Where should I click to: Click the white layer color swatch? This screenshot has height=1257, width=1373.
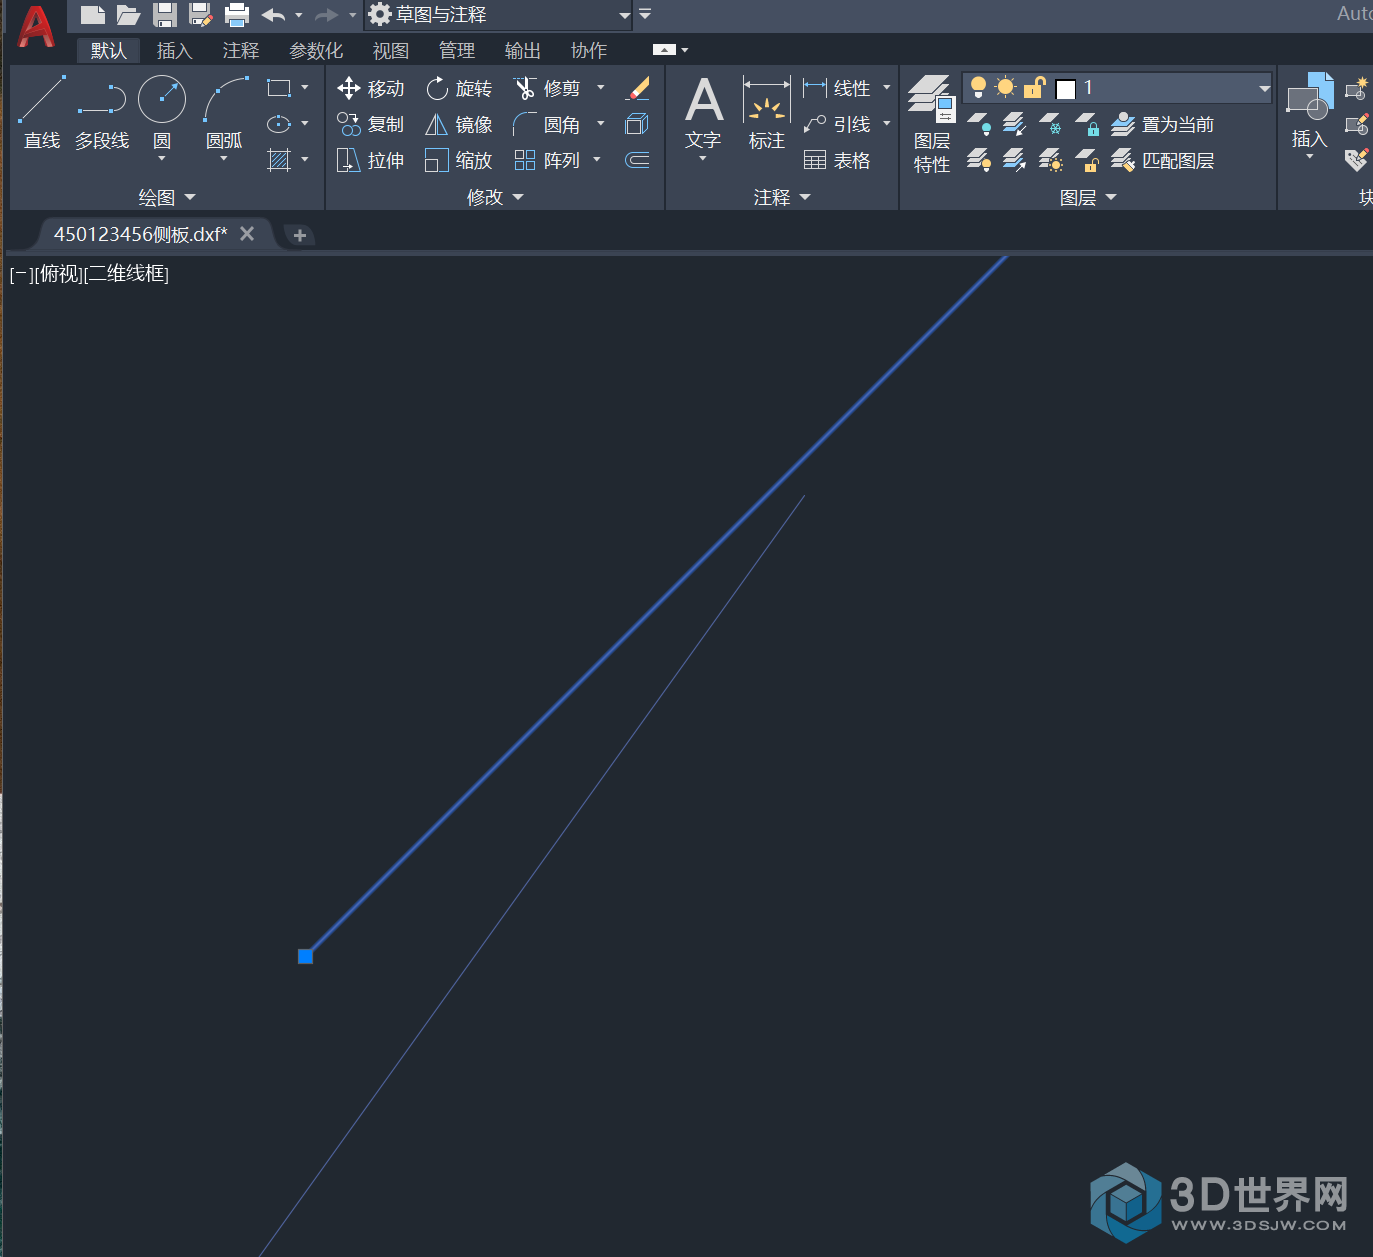(1066, 89)
